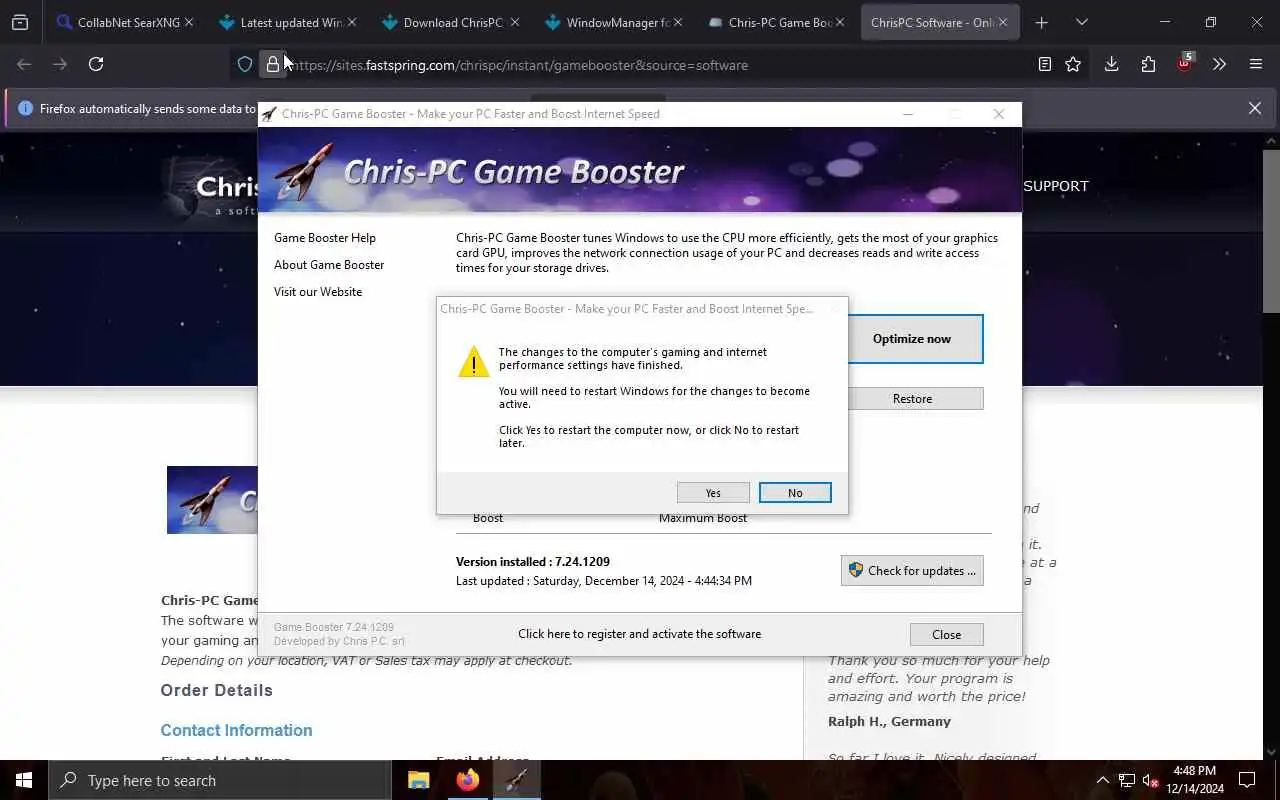The height and width of the screenshot is (800, 1280).
Task: Click Contact Information heading on webpage
Action: [x=237, y=730]
